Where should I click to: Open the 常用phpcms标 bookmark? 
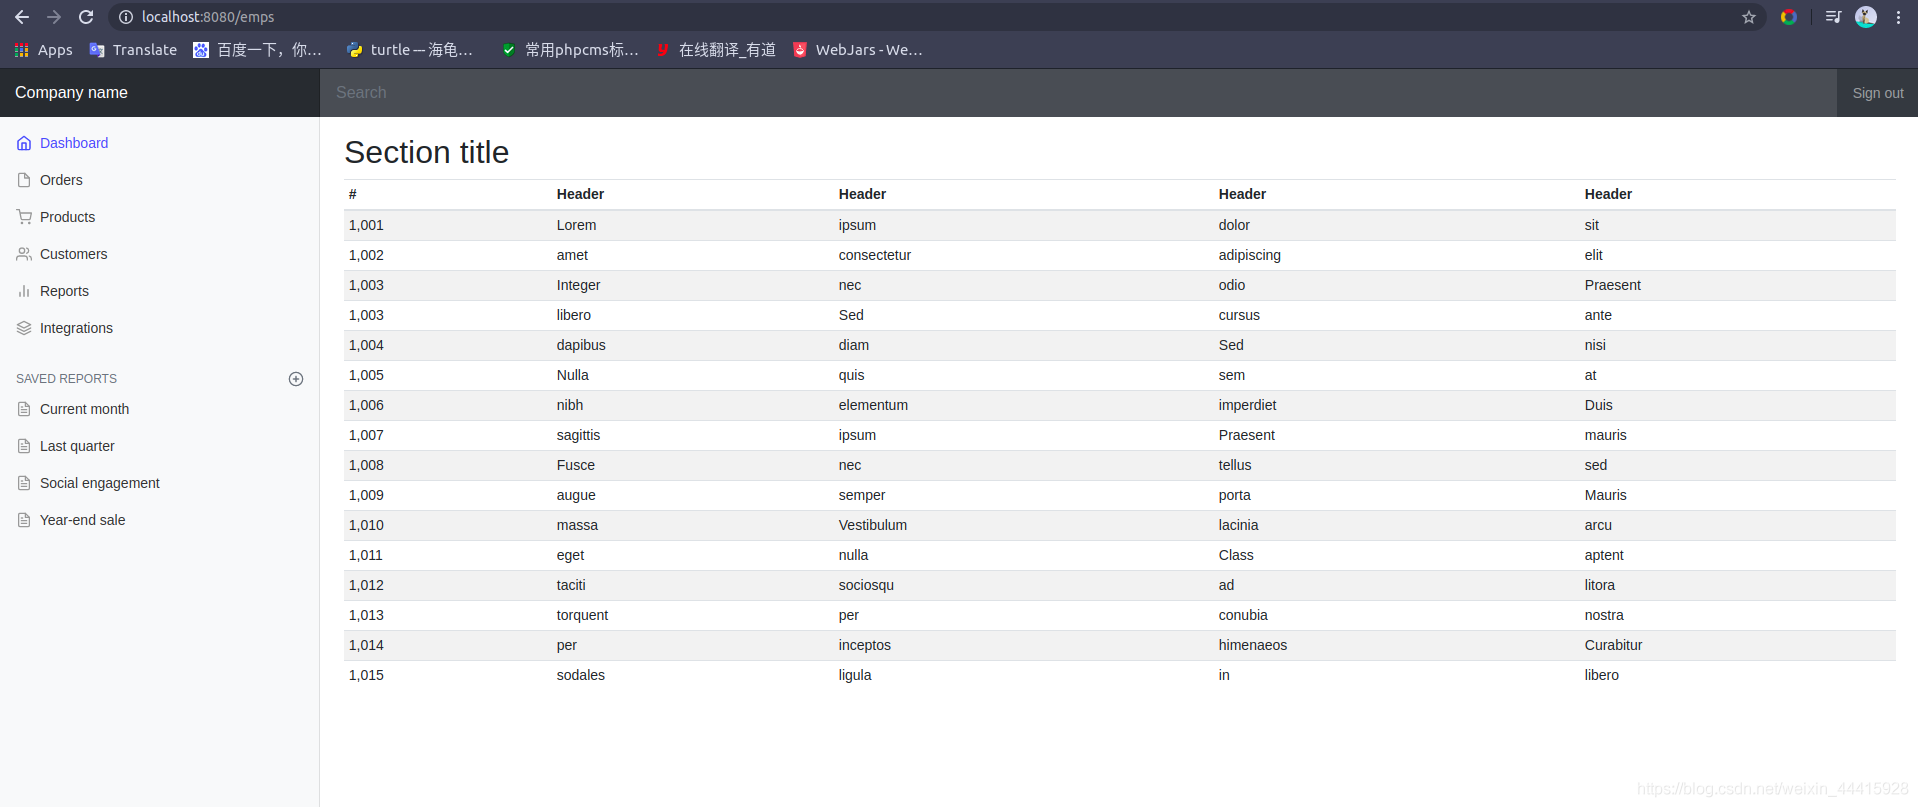click(570, 50)
